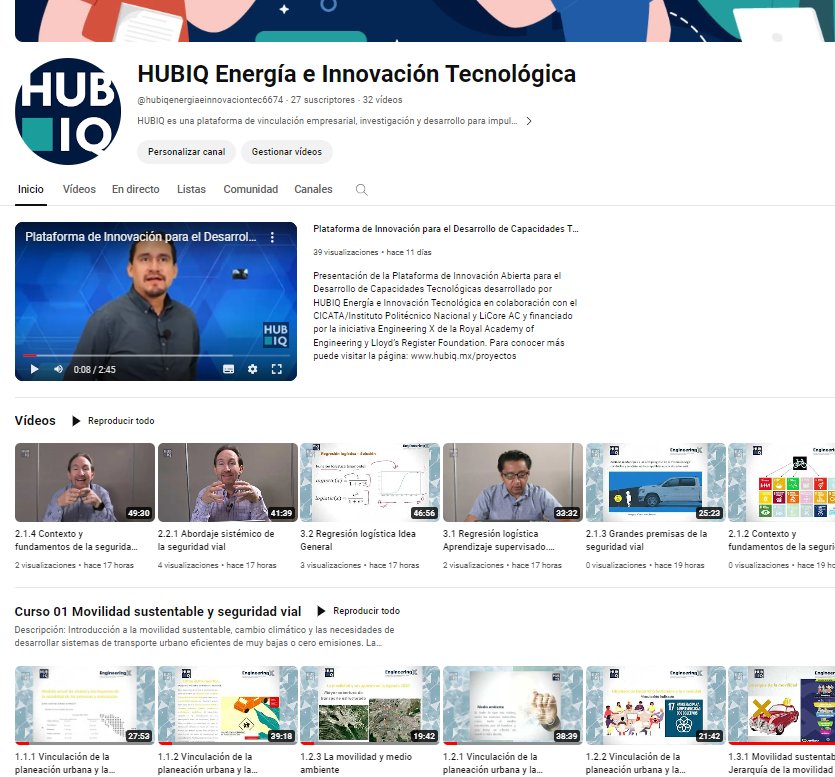Open thumbnail of 1.2.1 Vinculación video
This screenshot has width=835, height=777.
pos(513,705)
